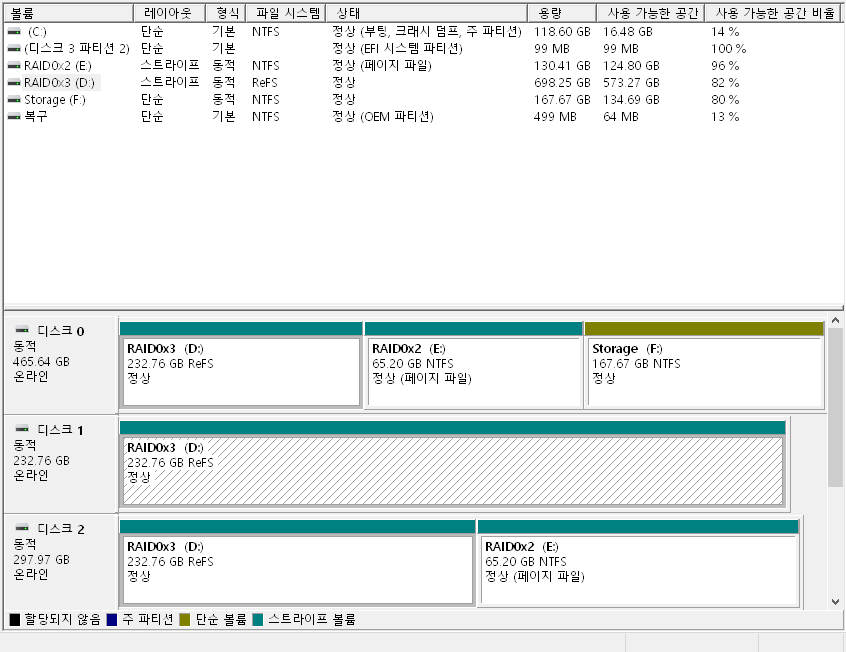The image size is (846, 652).
Task: Select the Storage (F:) partition on 디스크 0
Action: [704, 372]
